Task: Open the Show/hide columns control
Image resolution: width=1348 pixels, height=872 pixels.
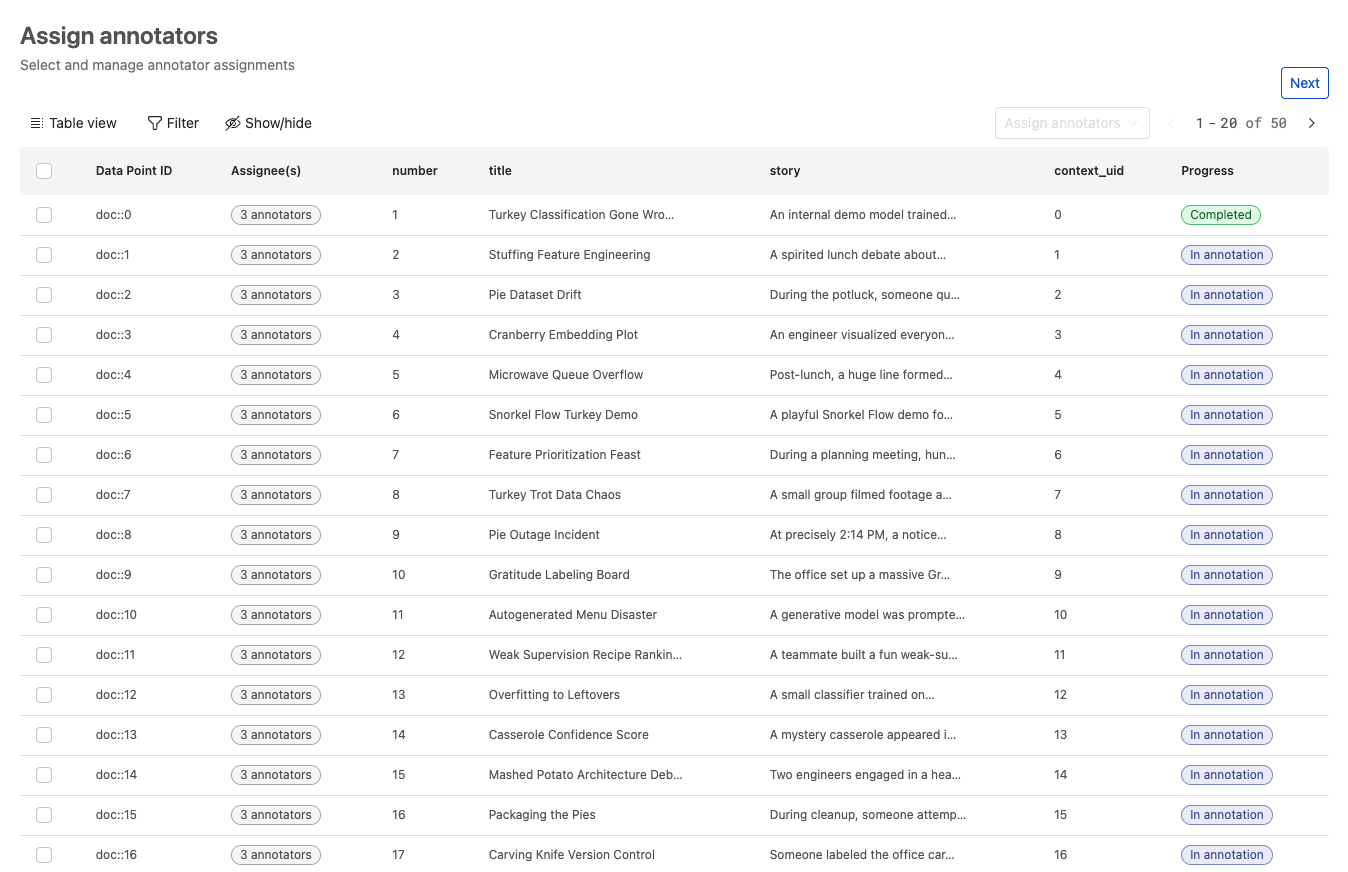Action: pos(268,122)
